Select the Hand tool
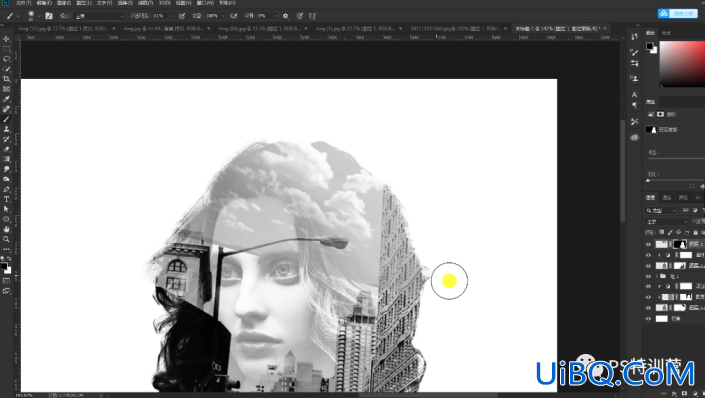The width and height of the screenshot is (705, 398). (x=6, y=229)
